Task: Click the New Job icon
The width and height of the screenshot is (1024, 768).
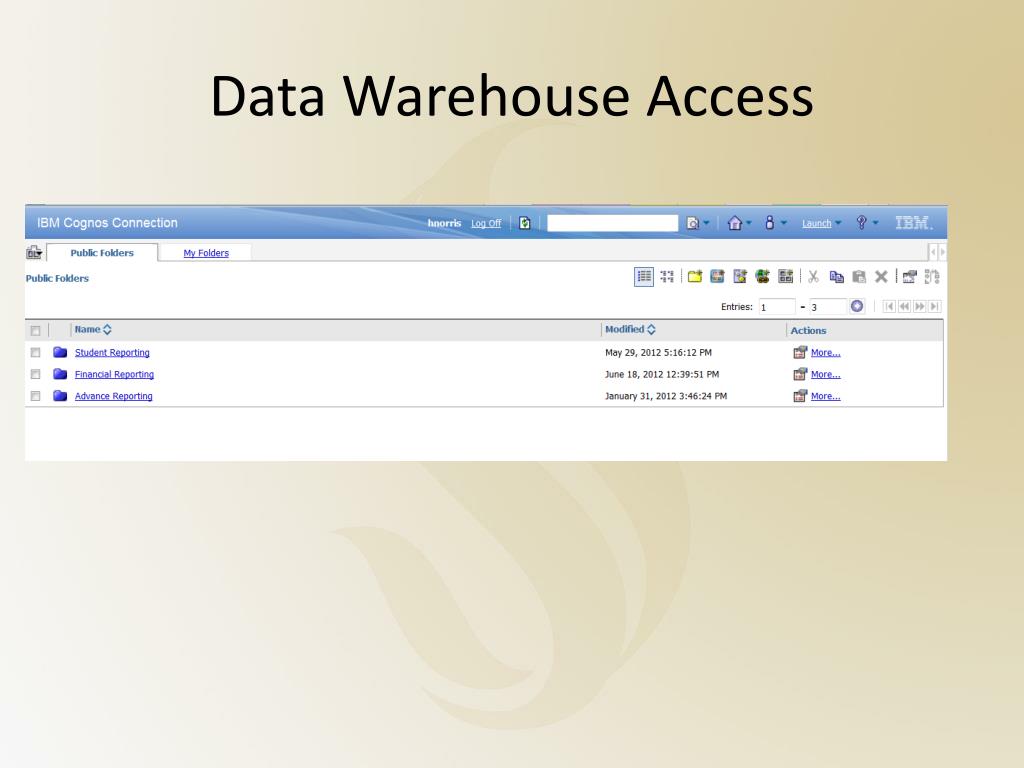Action: (740, 277)
